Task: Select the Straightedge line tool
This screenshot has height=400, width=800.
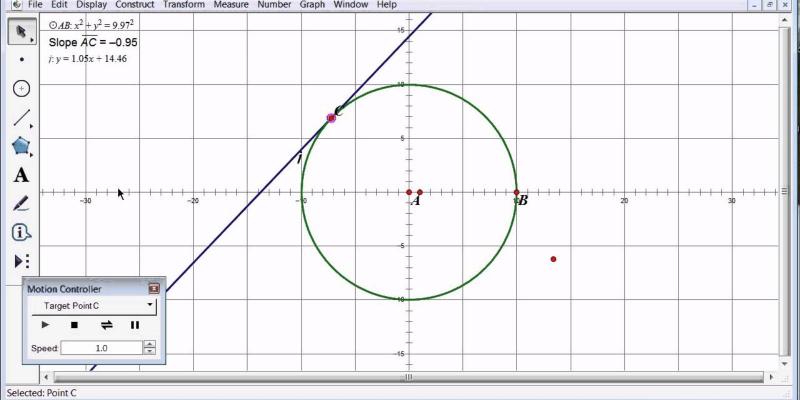Action: pos(21,118)
